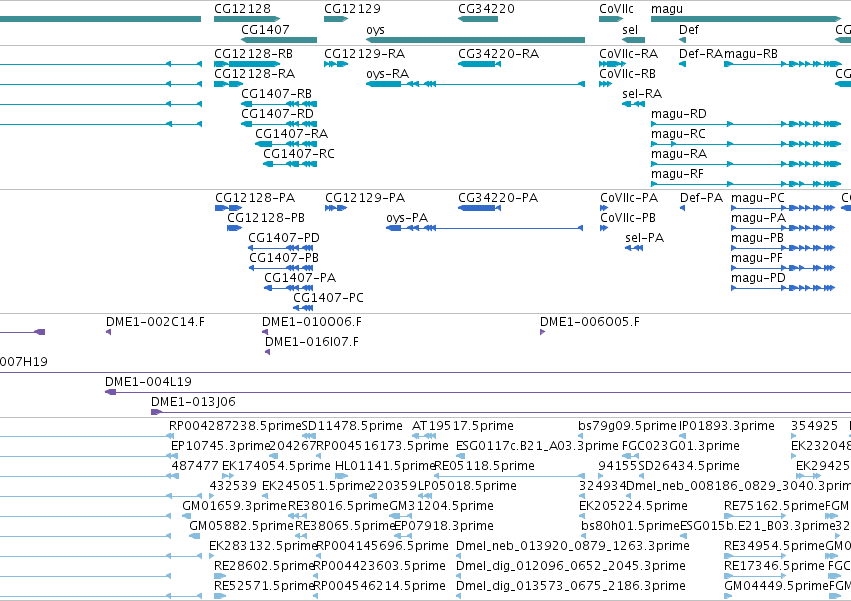851x601 pixels.
Task: Click the magu-RC transcript label
Action: 678,134
